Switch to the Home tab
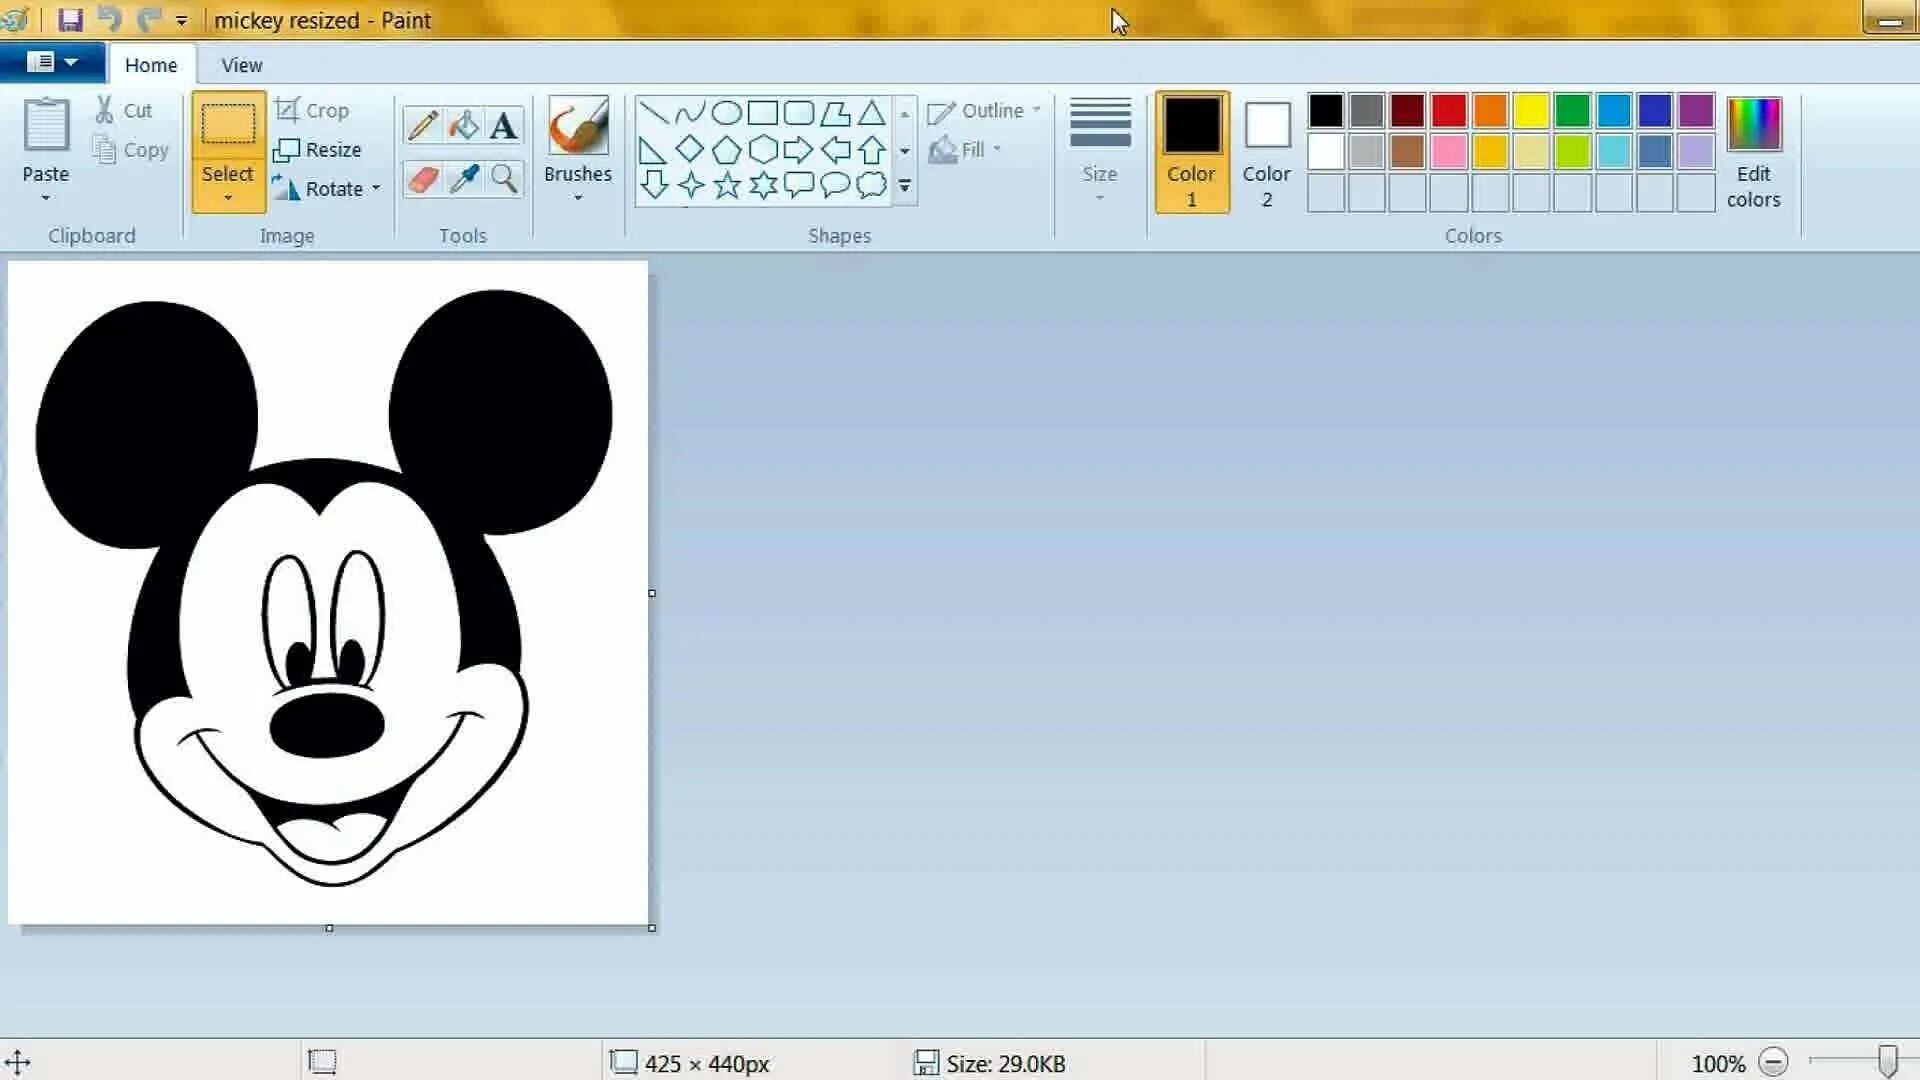Viewport: 1920px width, 1080px height. [x=150, y=65]
